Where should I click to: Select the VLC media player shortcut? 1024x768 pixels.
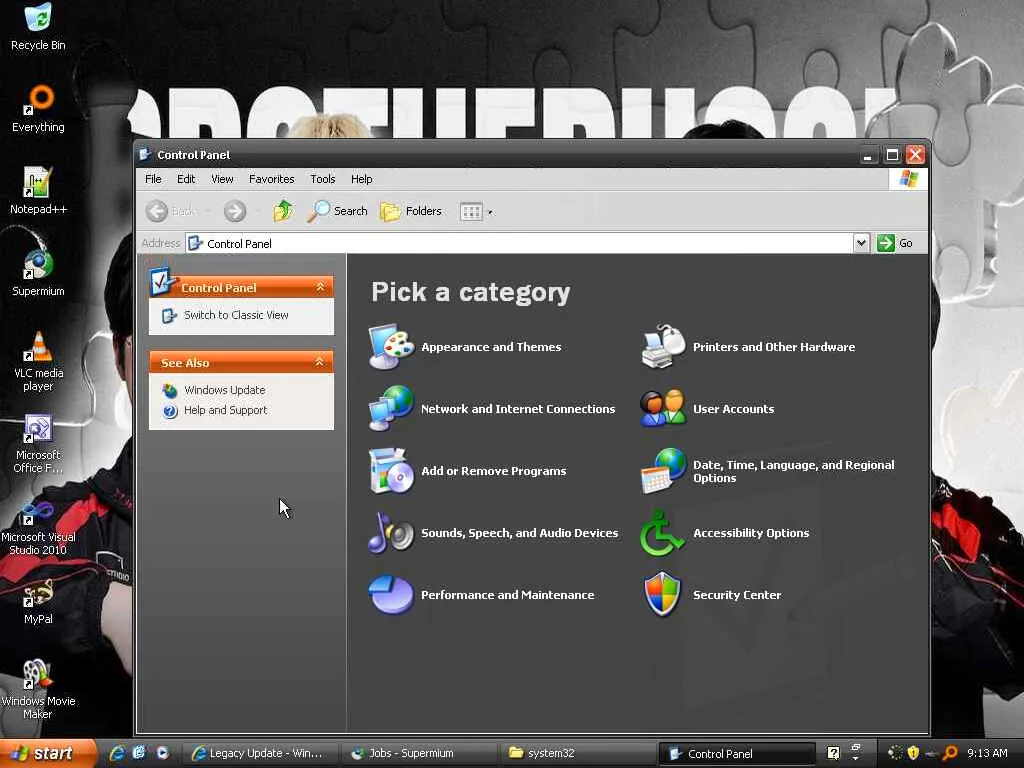point(39,361)
